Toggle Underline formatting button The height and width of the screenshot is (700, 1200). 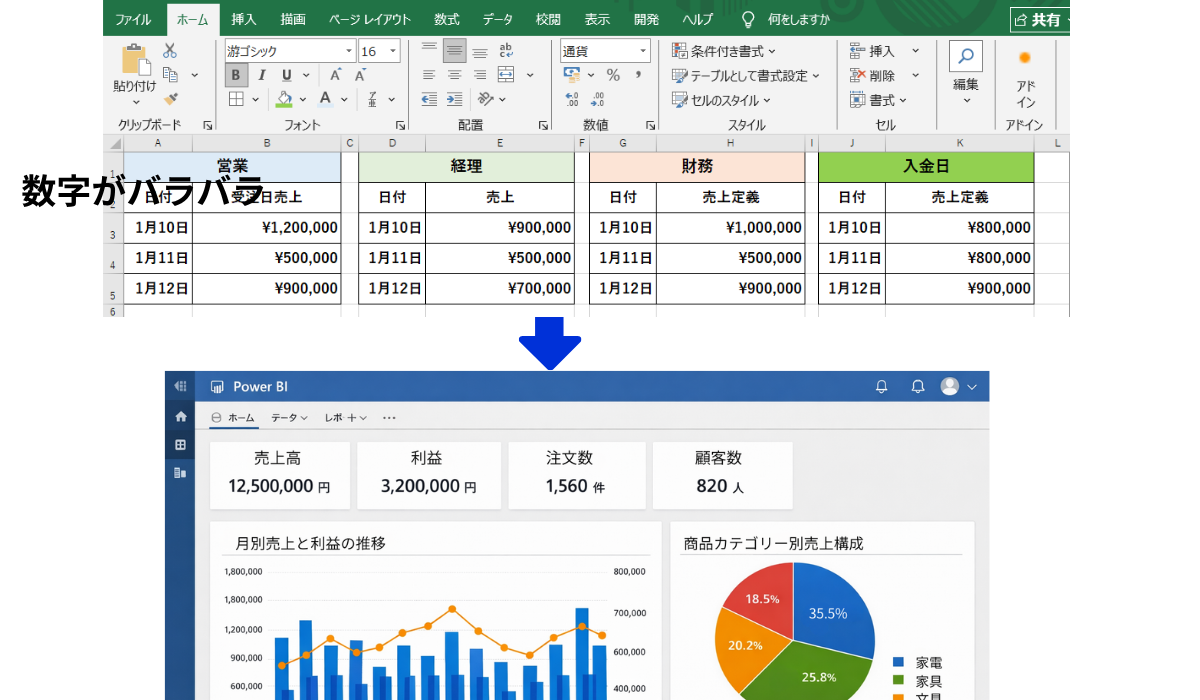287,75
